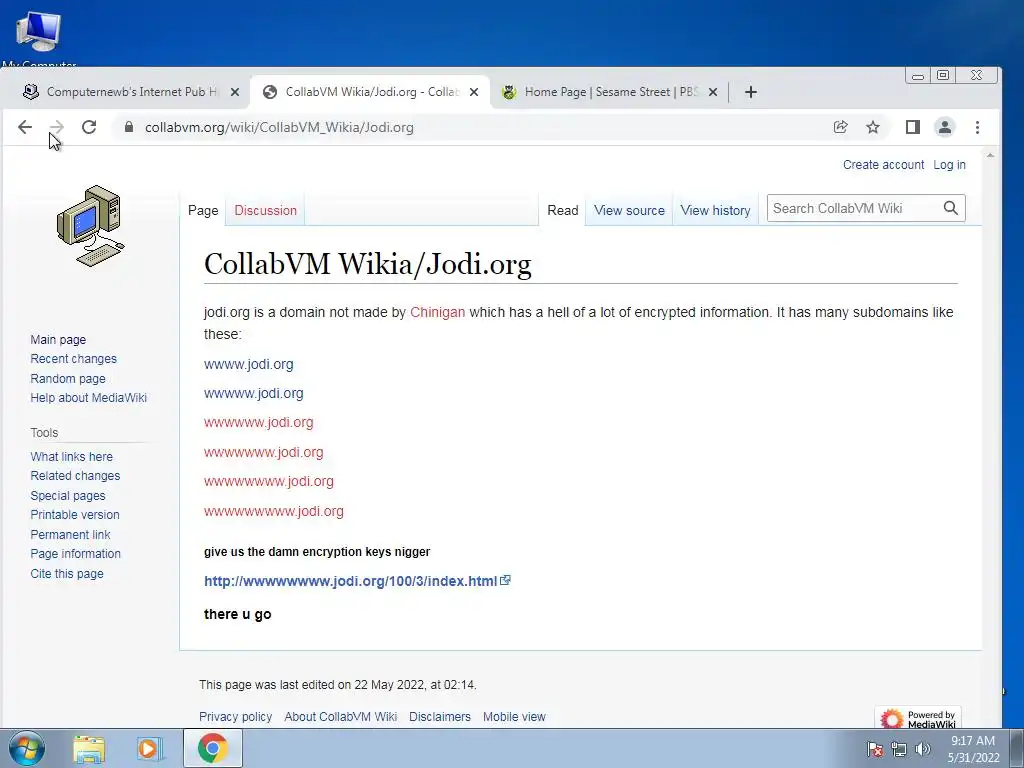Open Permanent link tool
The width and height of the screenshot is (1024, 768).
pos(70,534)
